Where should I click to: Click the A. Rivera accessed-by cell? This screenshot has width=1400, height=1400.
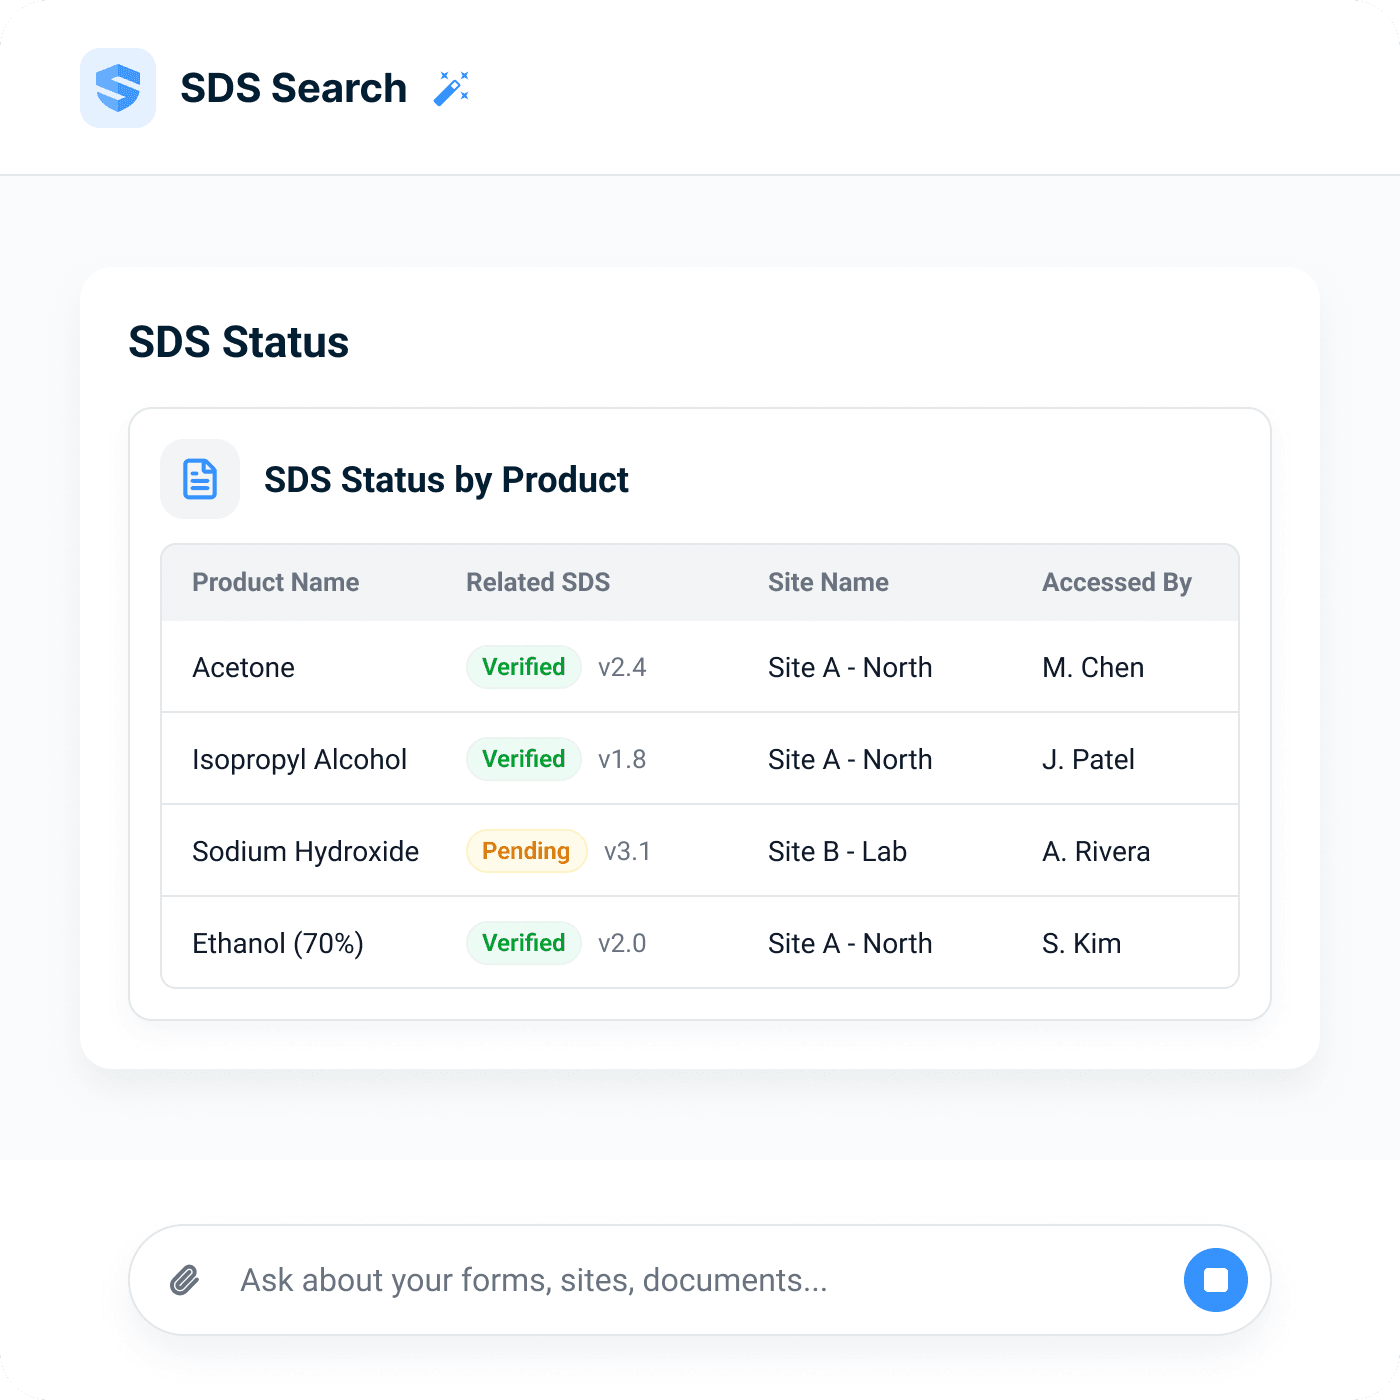(x=1096, y=851)
